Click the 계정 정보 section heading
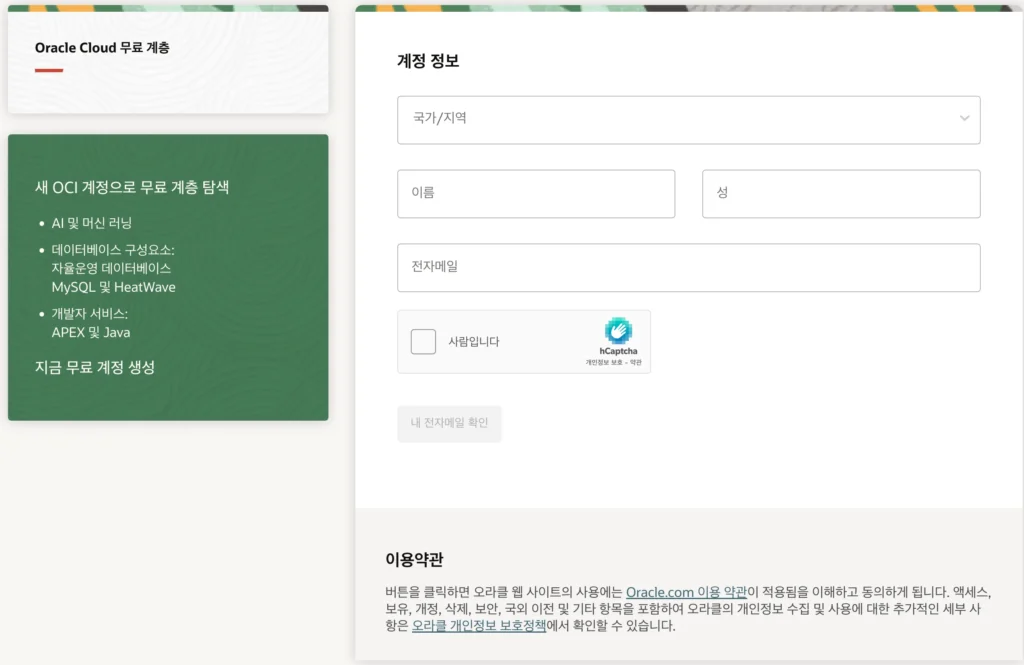This screenshot has width=1024, height=665. 428,60
